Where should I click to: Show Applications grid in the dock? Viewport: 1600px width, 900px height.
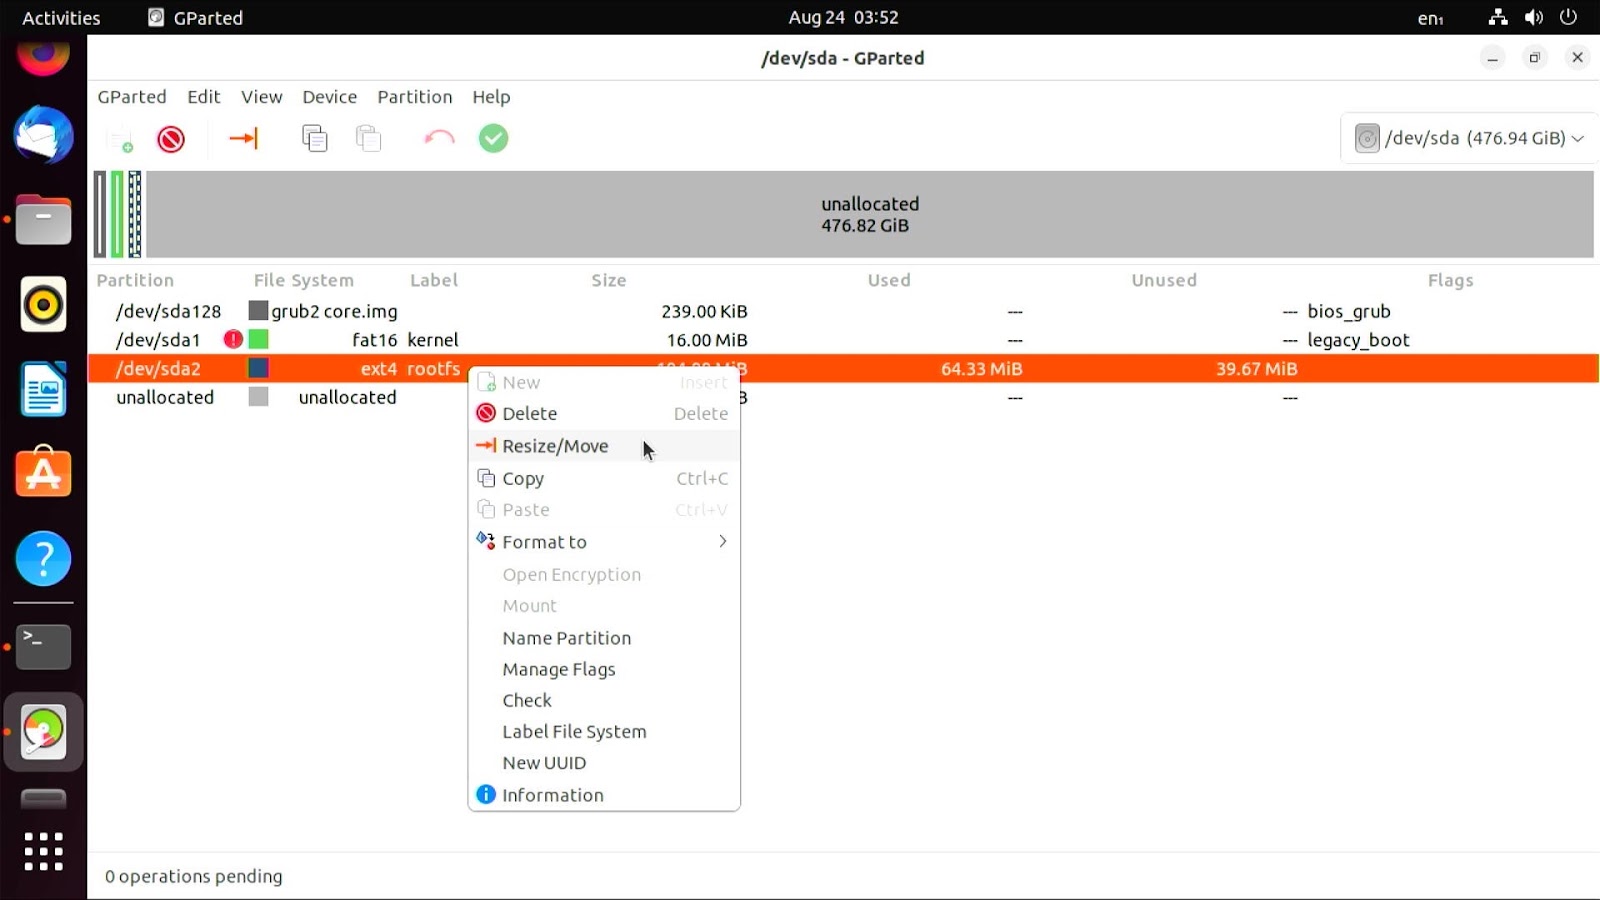point(43,851)
